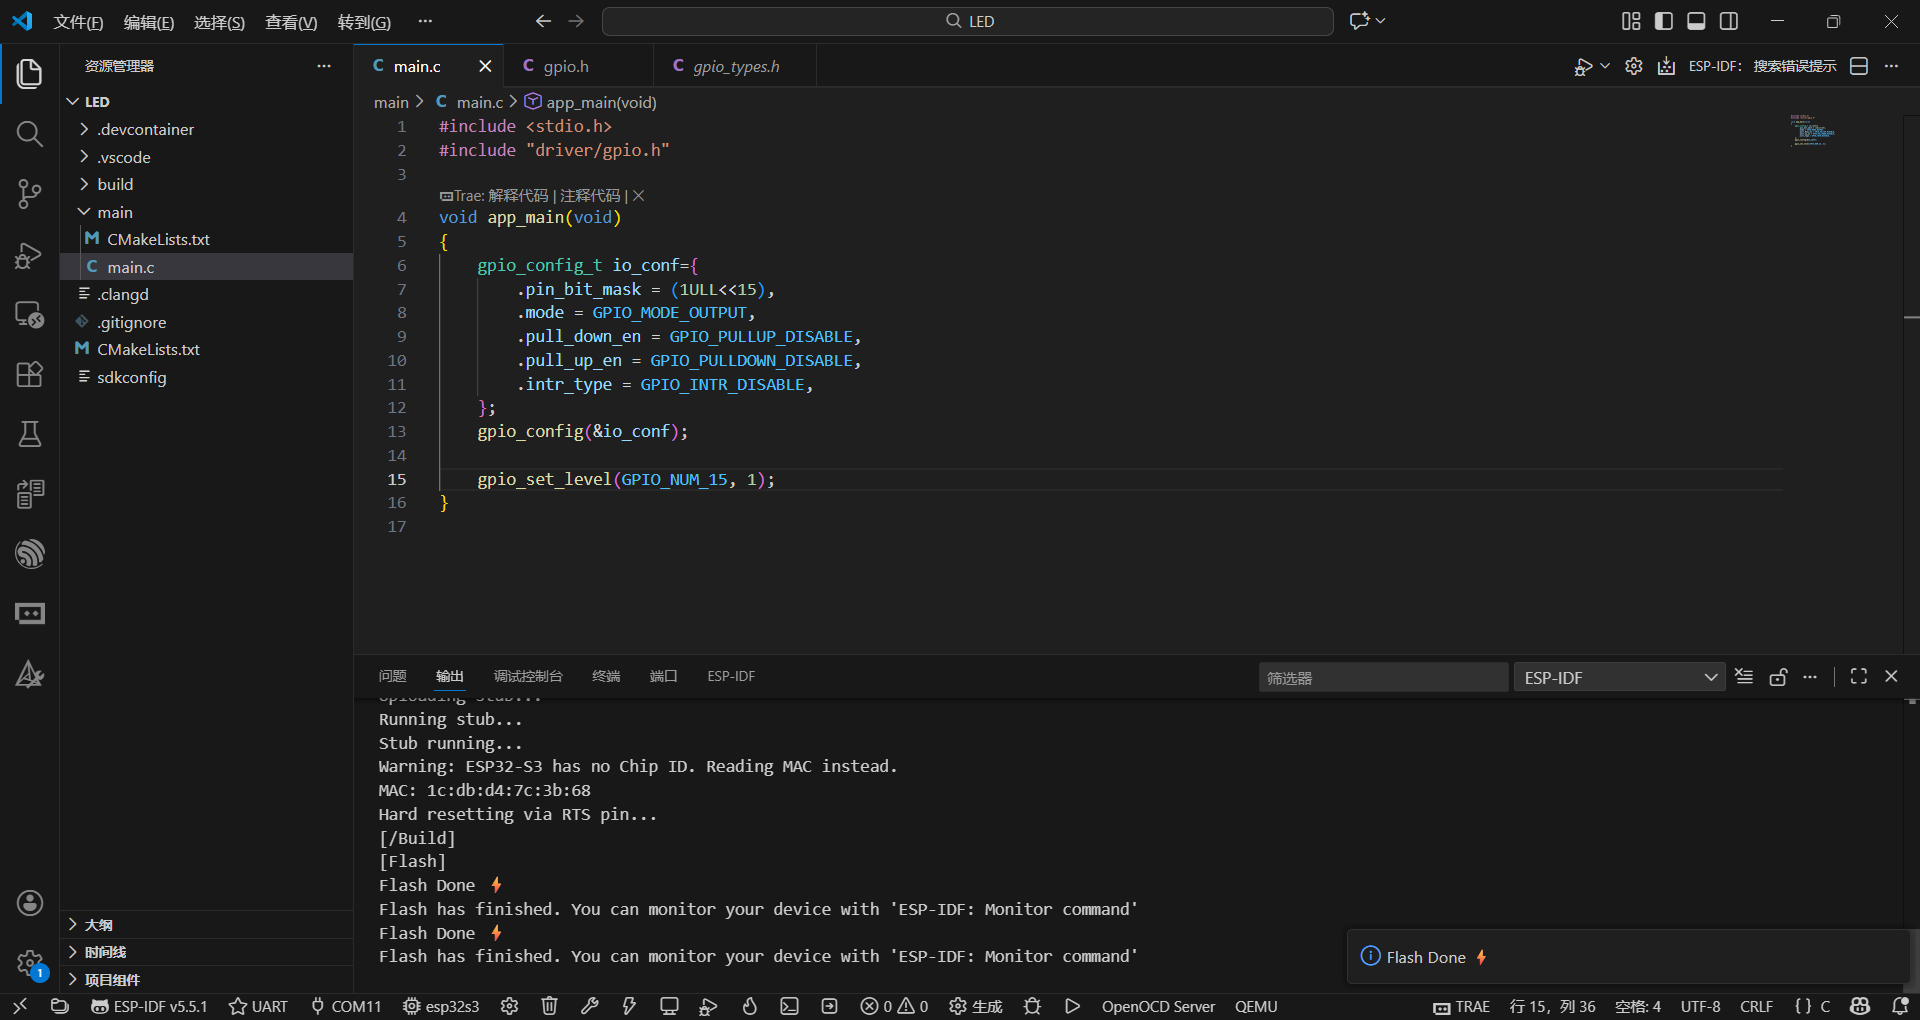Open the 编辑(E) menu
The height and width of the screenshot is (1020, 1920).
[149, 22]
